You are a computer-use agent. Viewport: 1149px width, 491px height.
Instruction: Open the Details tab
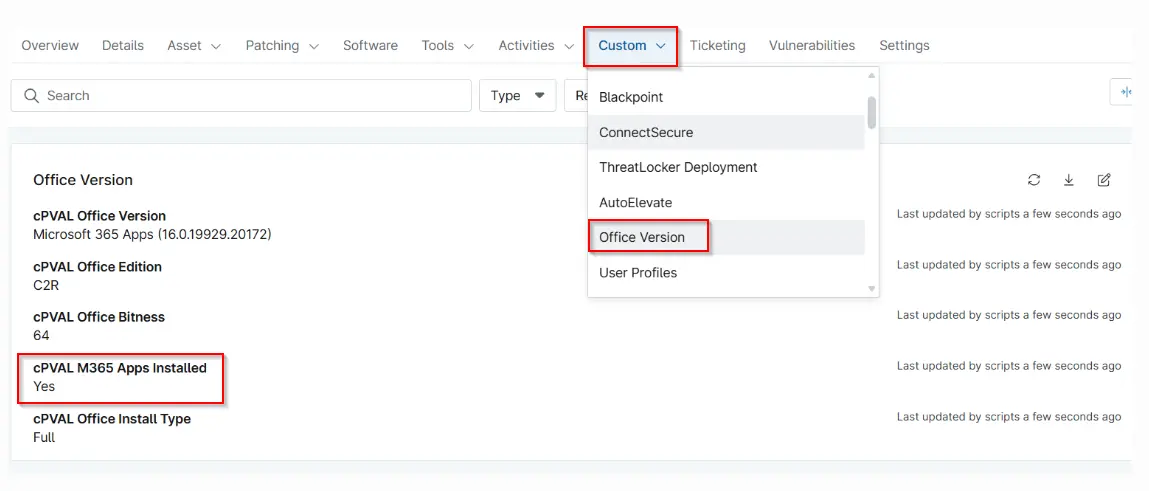tap(123, 45)
